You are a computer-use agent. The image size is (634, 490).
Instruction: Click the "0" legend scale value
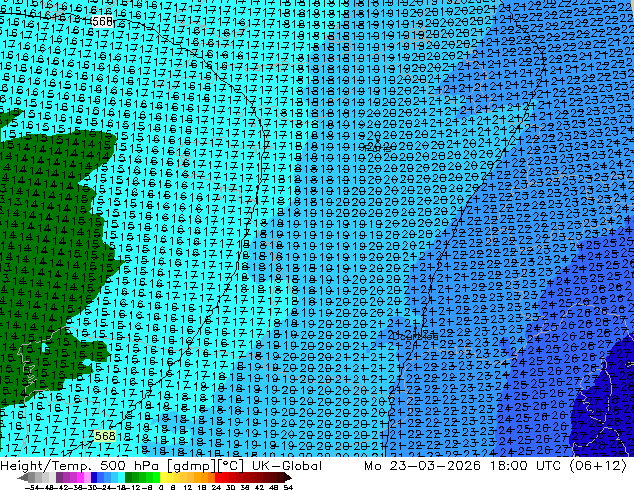(161, 487)
